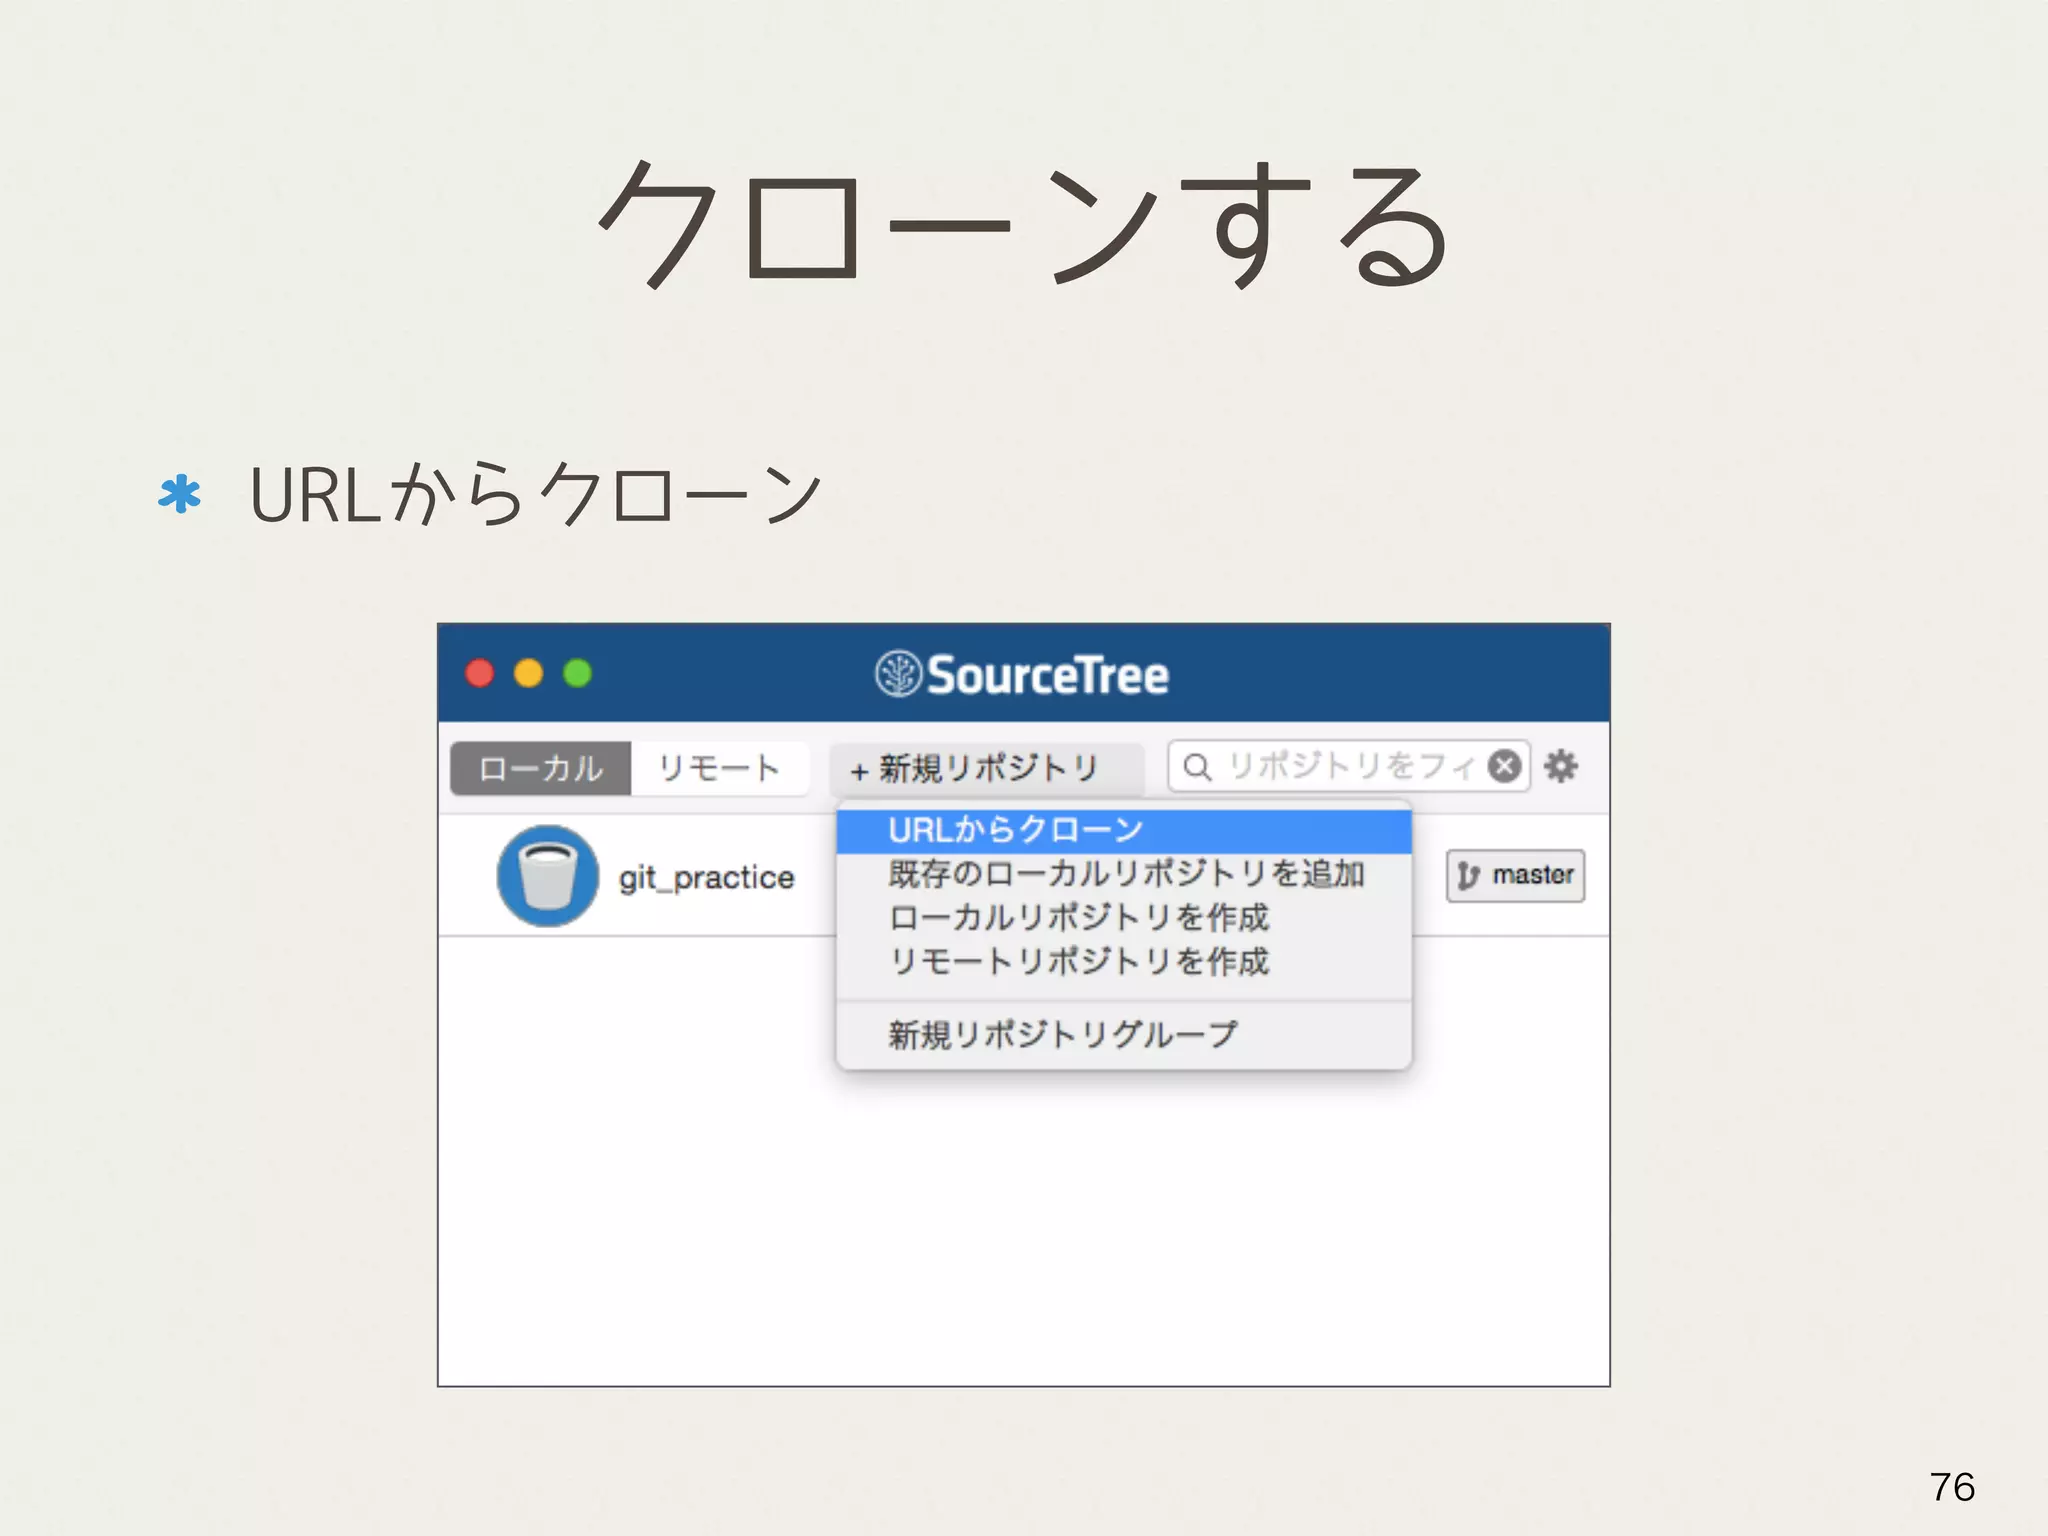
Task: Switch to the リモート tab
Action: pyautogui.click(x=719, y=768)
